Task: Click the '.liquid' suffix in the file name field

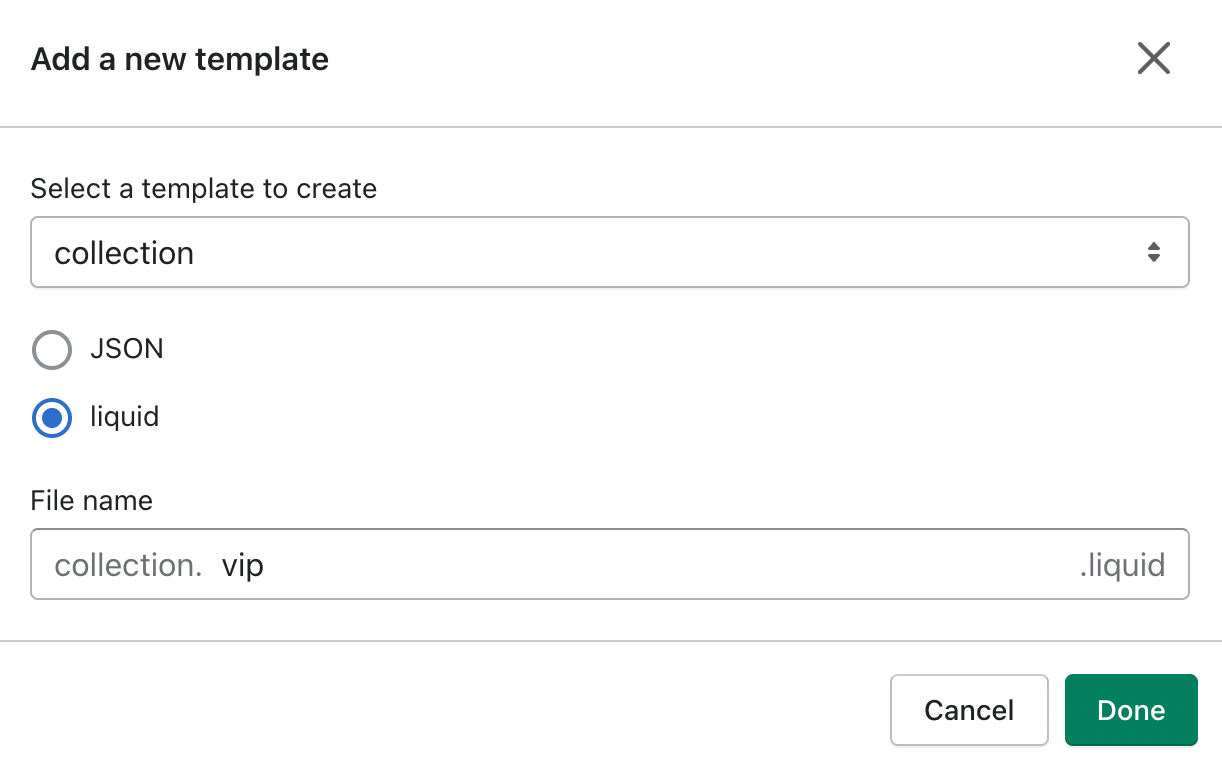Action: pyautogui.click(x=1122, y=566)
